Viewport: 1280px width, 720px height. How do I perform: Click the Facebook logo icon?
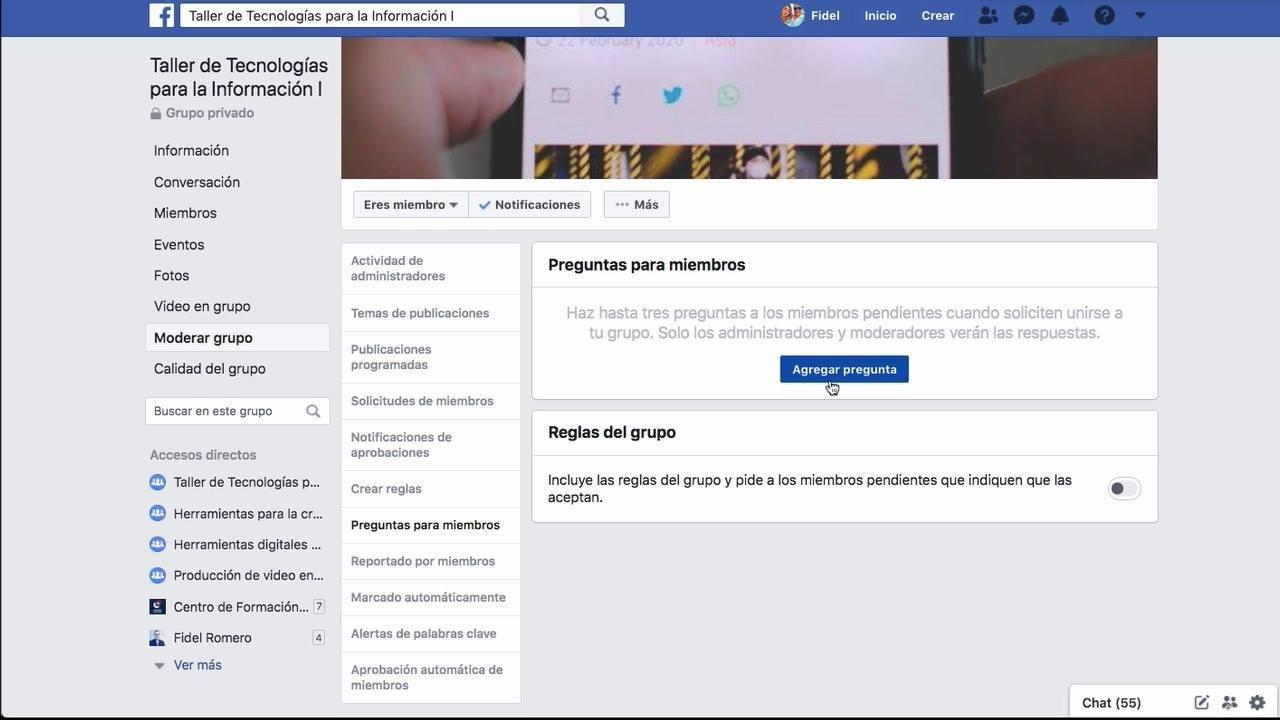161,15
